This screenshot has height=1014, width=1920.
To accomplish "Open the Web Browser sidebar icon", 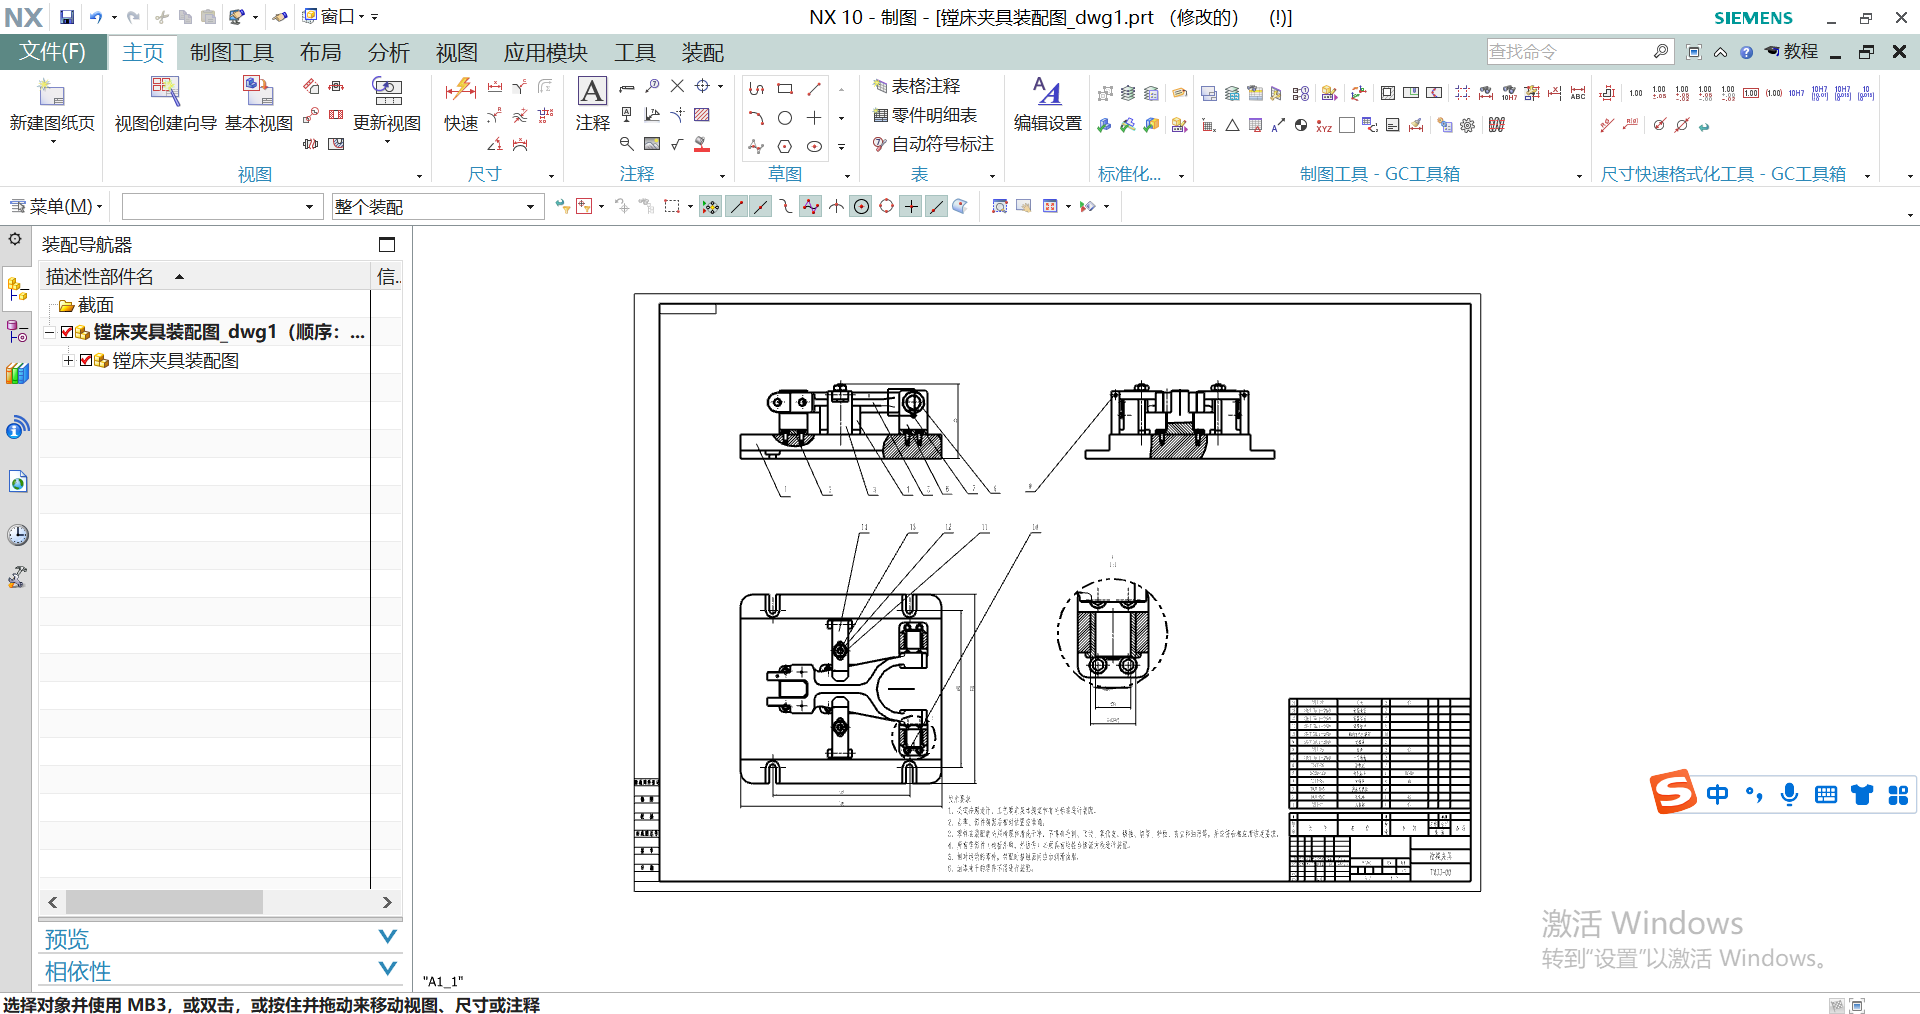I will coord(17,482).
